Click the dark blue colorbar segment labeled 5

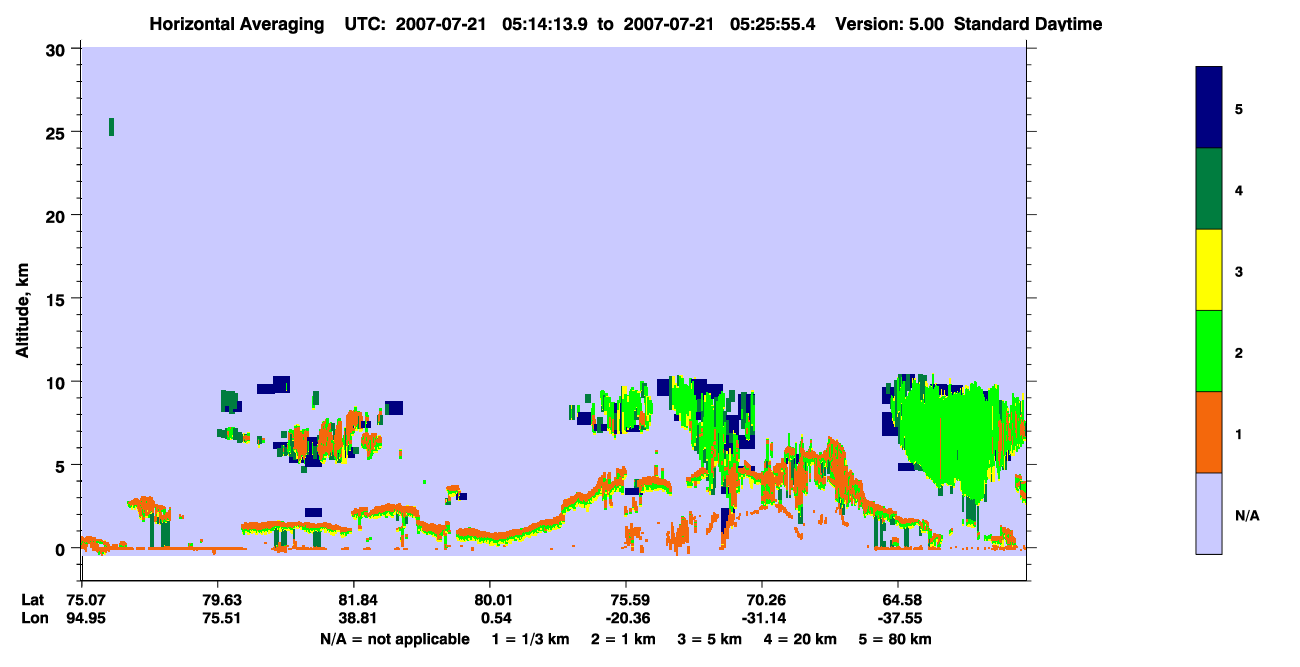click(1209, 108)
